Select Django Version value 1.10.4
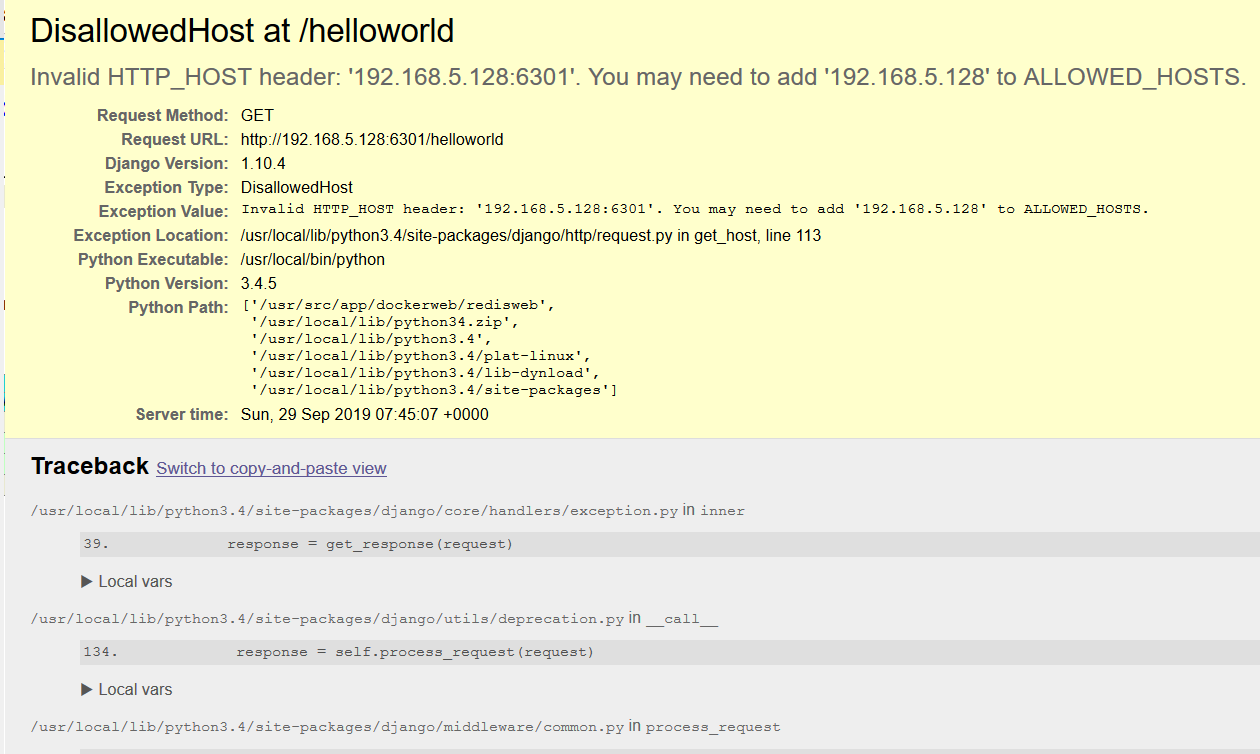1260x754 pixels. 263,164
